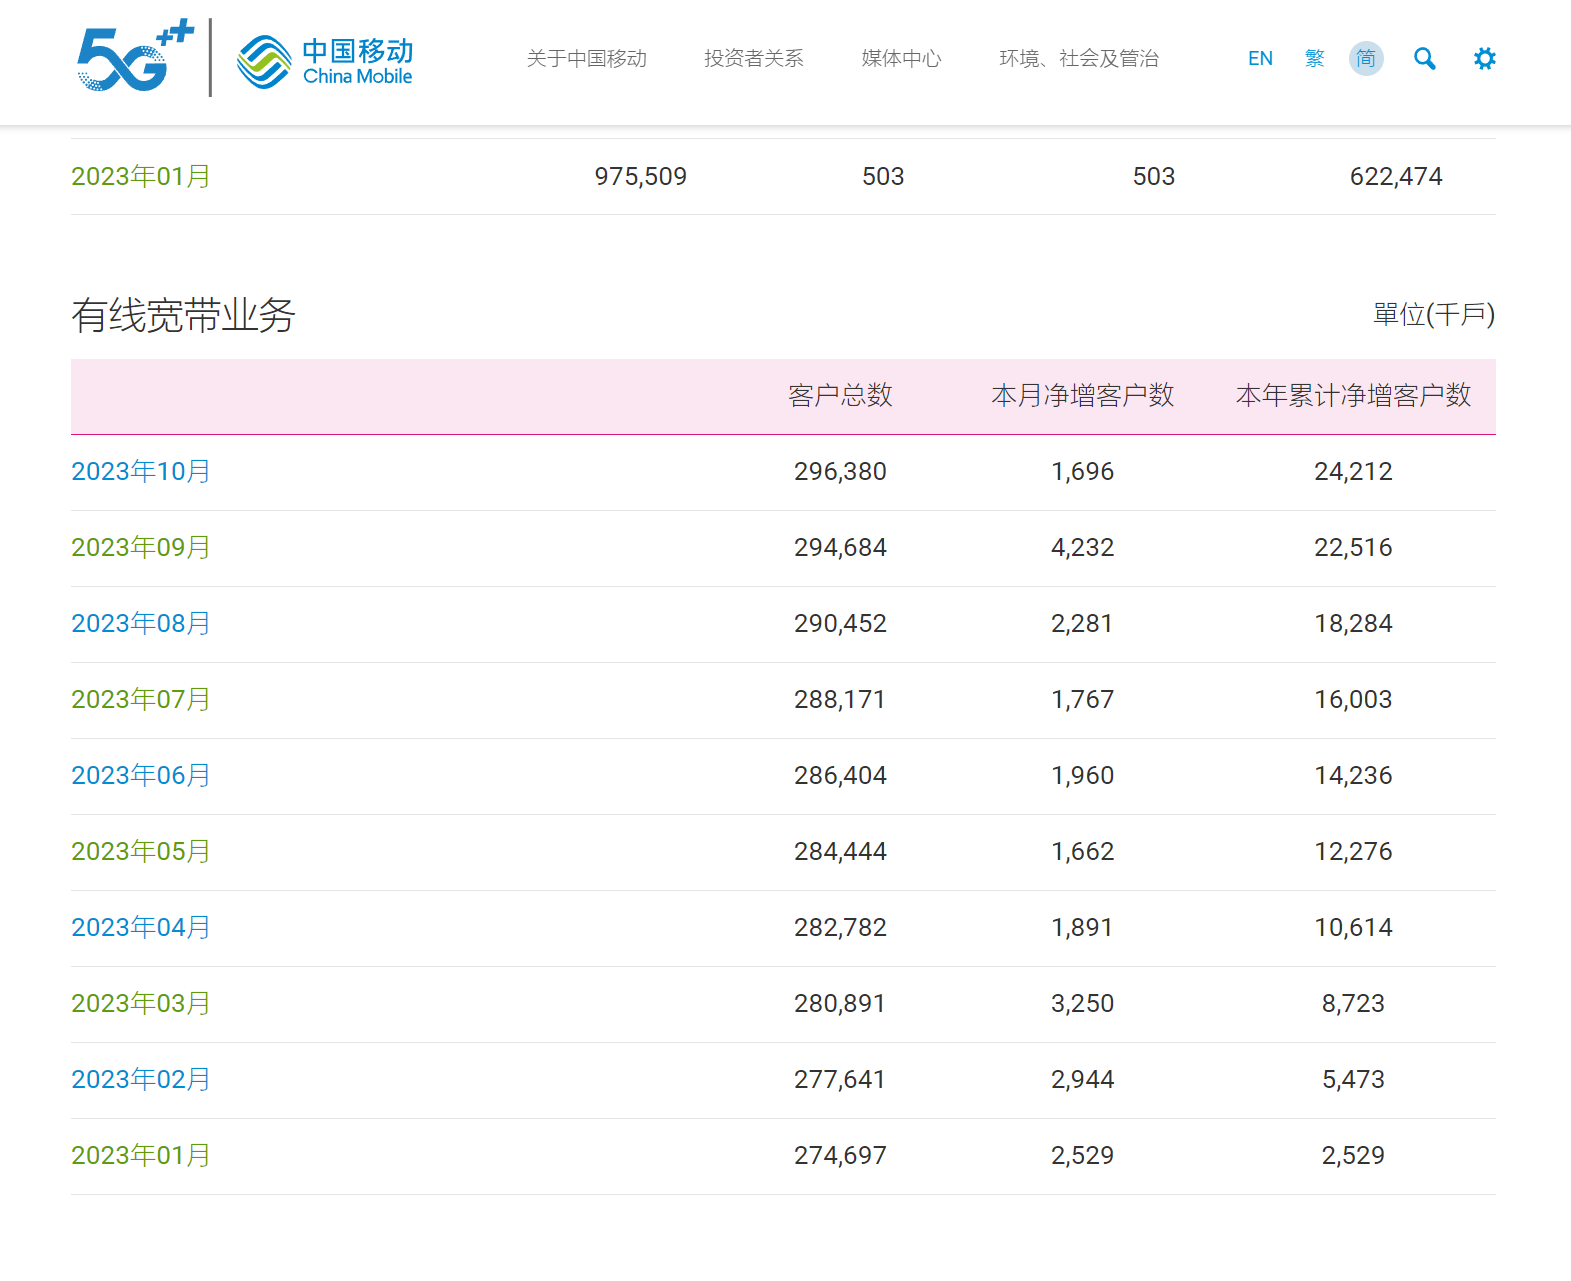Click the 單位(千戶) unit label
Viewport: 1571px width, 1281px height.
click(x=1434, y=315)
